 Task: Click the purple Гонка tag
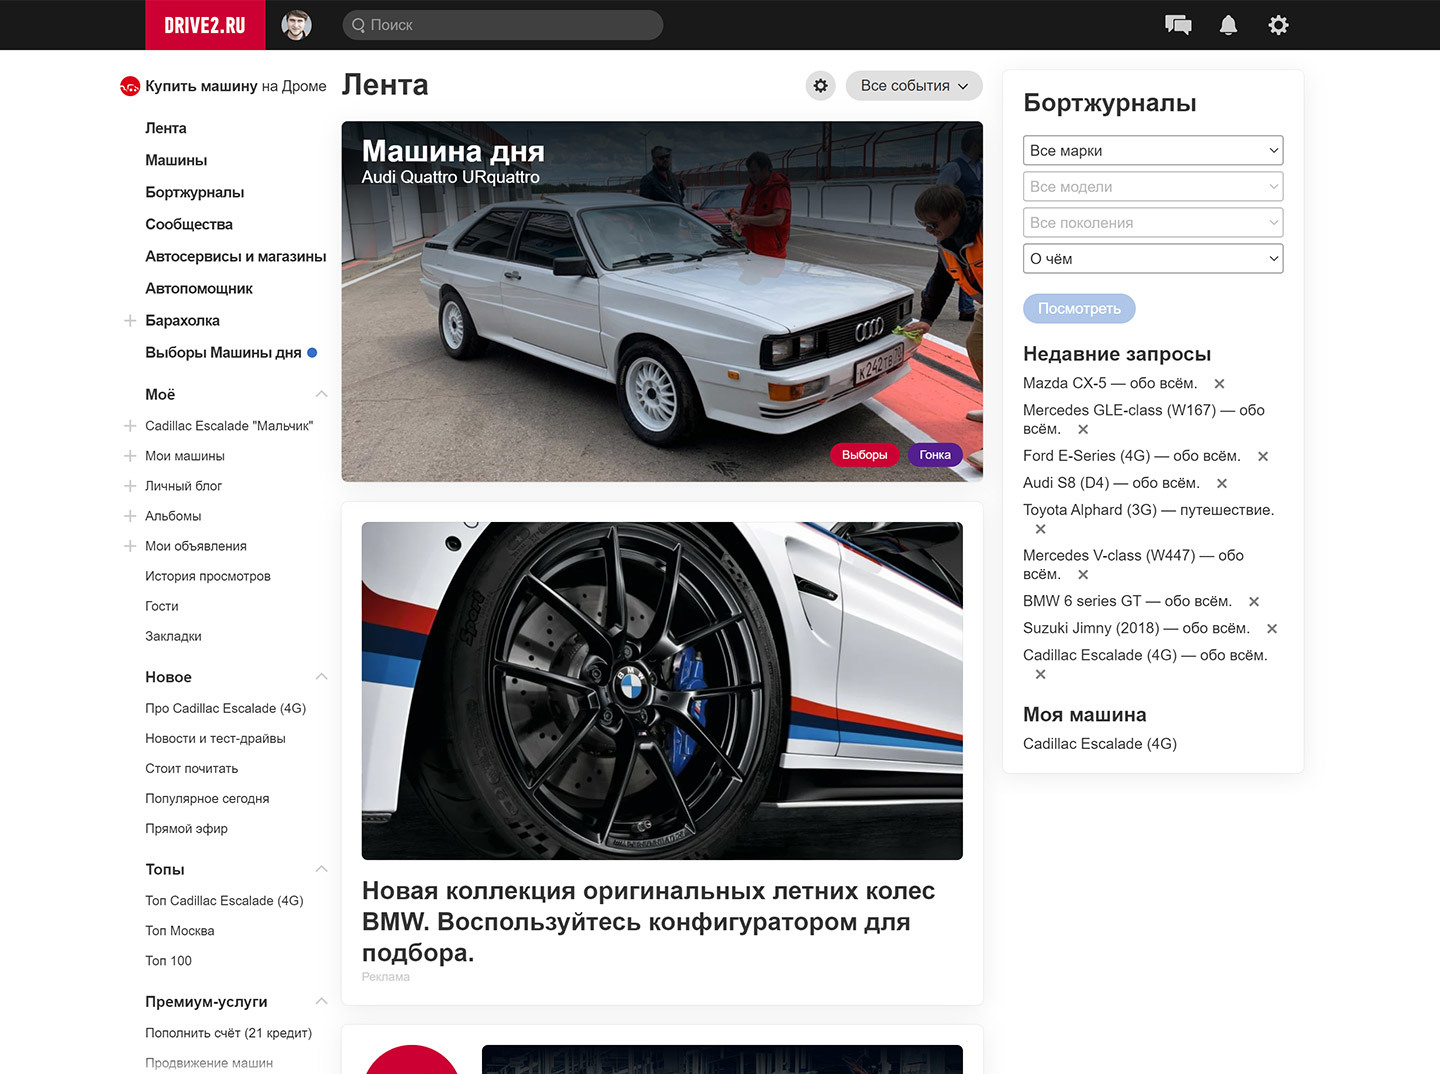(x=935, y=455)
